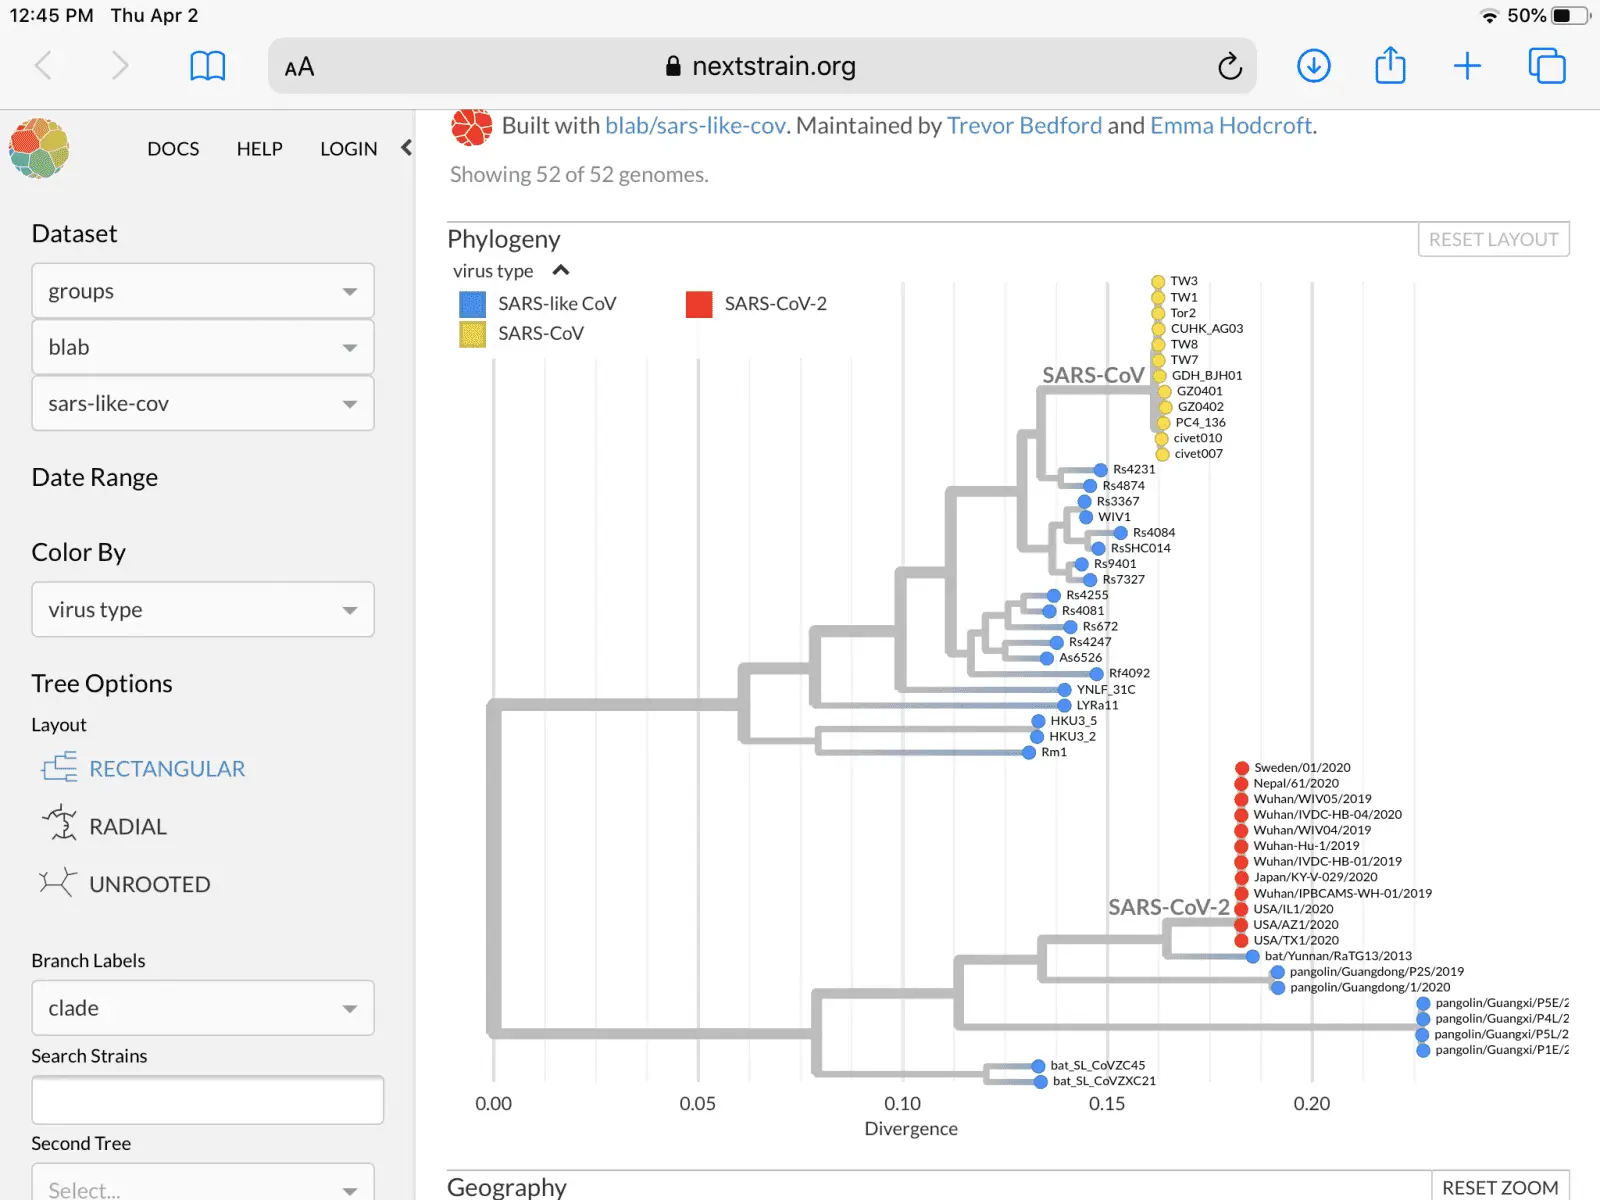The width and height of the screenshot is (1600, 1200).
Task: Tap the Safari bookmarks book icon
Action: (207, 67)
